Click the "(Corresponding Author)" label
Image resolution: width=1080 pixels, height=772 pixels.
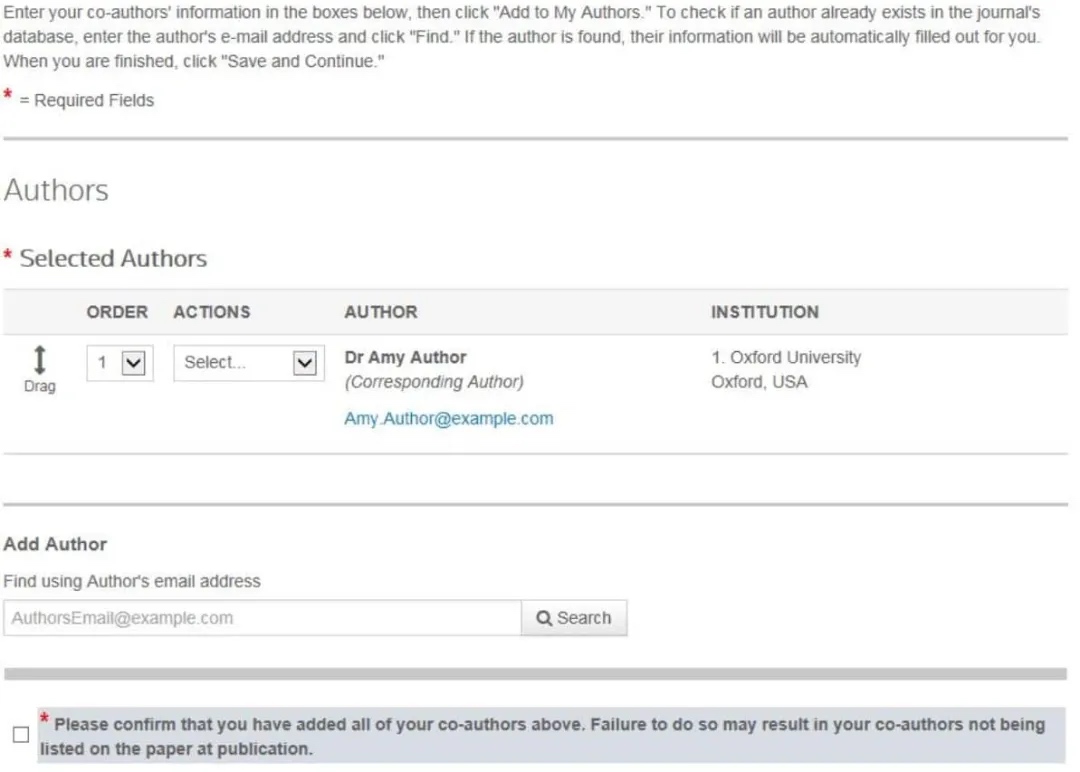coord(433,382)
